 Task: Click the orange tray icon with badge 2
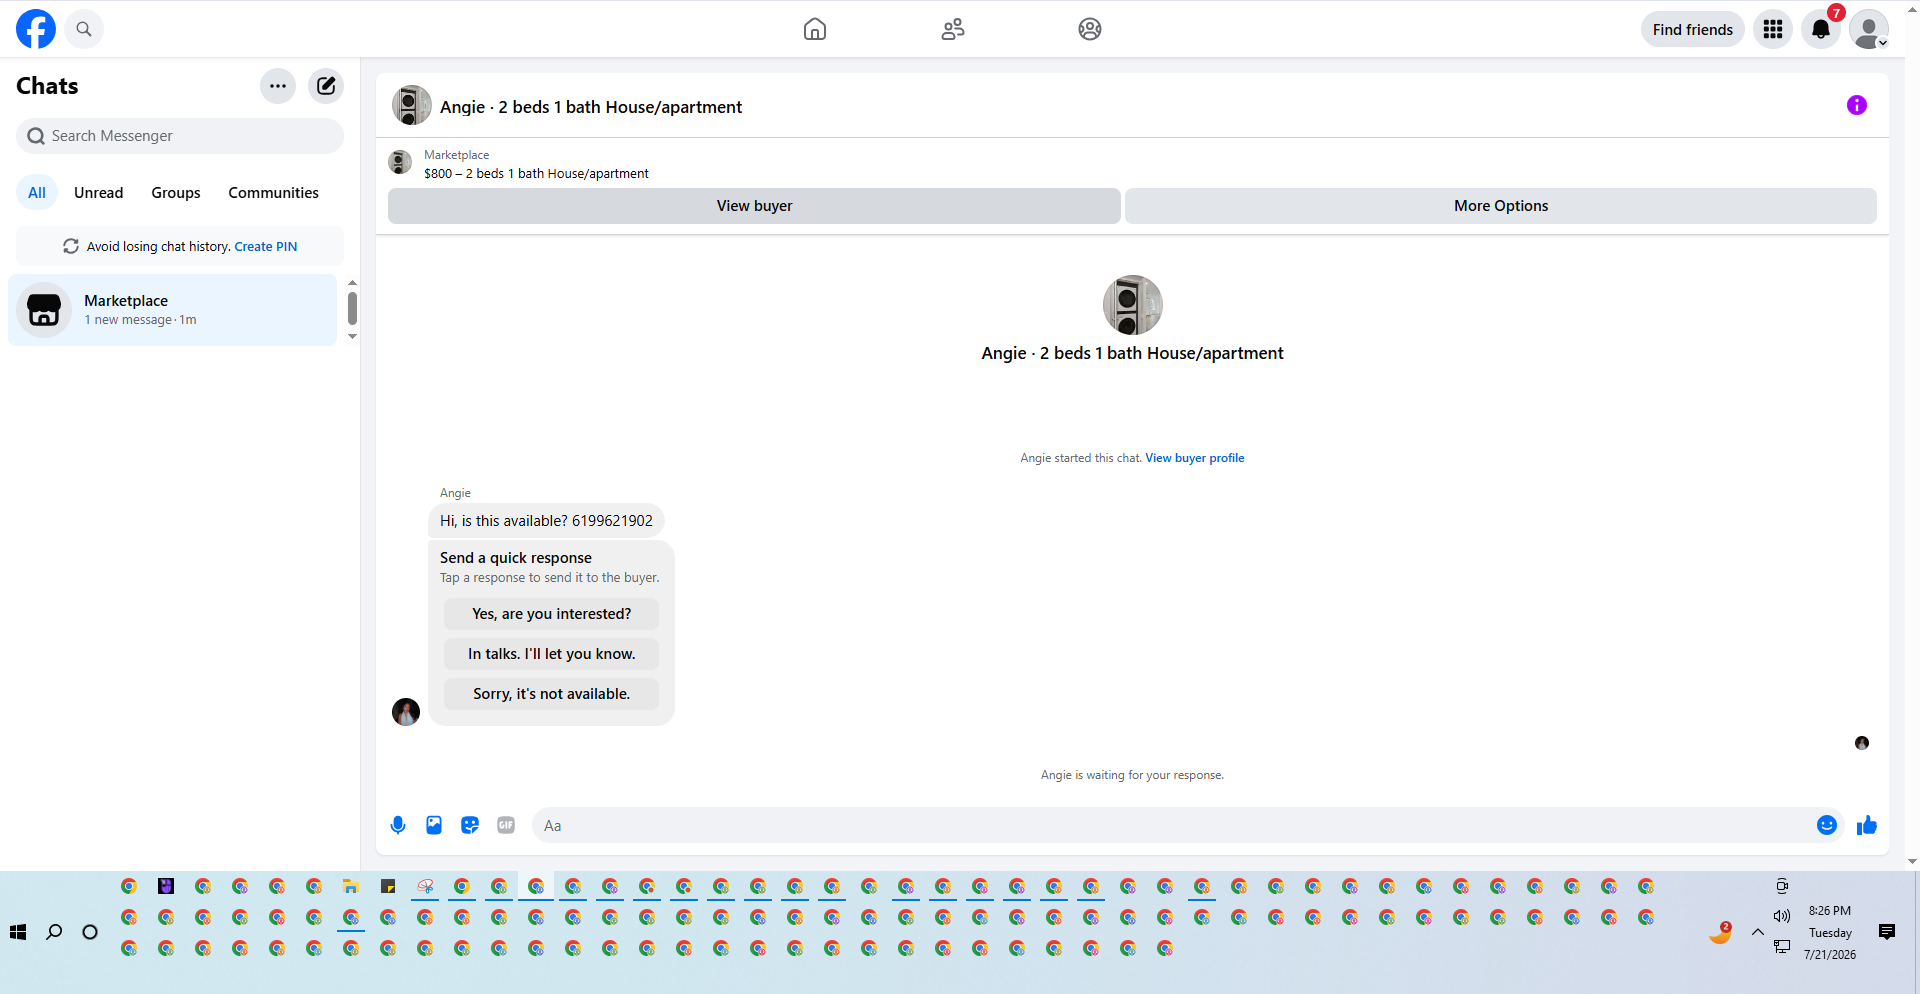[x=1720, y=933]
